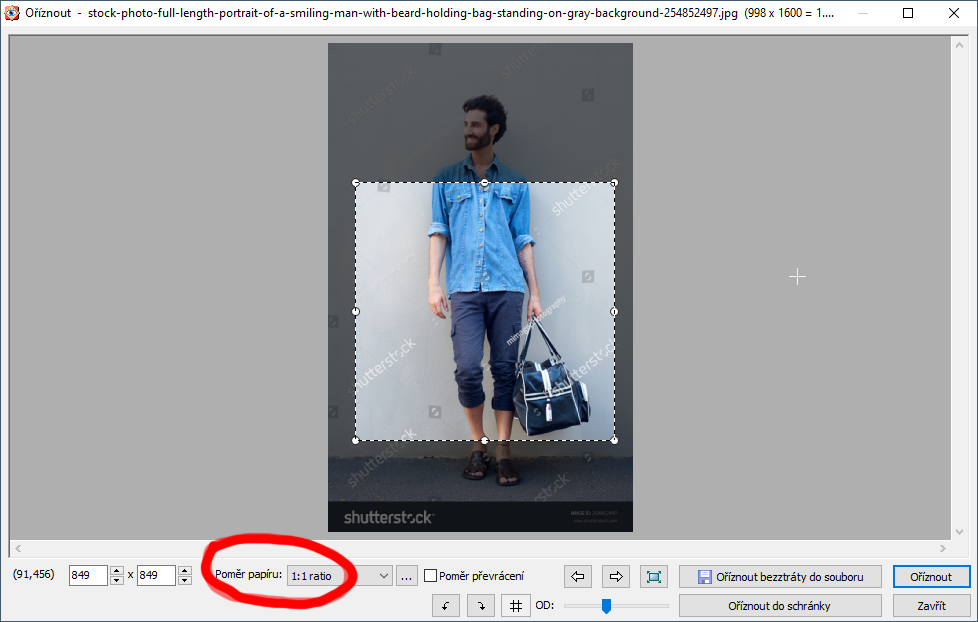Toggle the grid overlay icon
978x622 pixels.
515,605
